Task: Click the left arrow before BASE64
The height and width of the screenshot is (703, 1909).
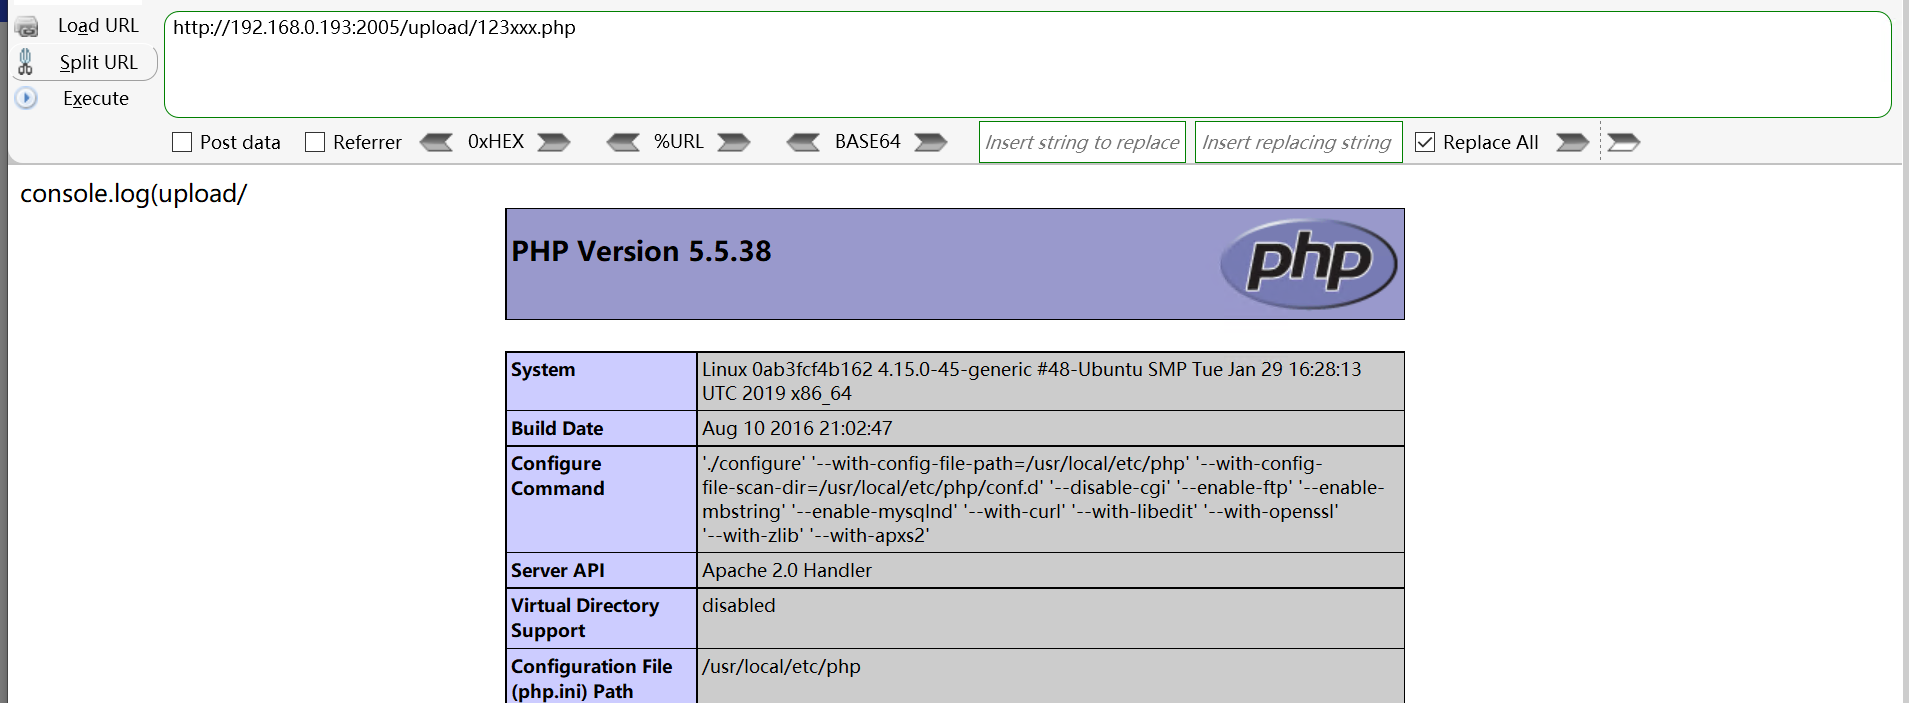Action: (803, 142)
